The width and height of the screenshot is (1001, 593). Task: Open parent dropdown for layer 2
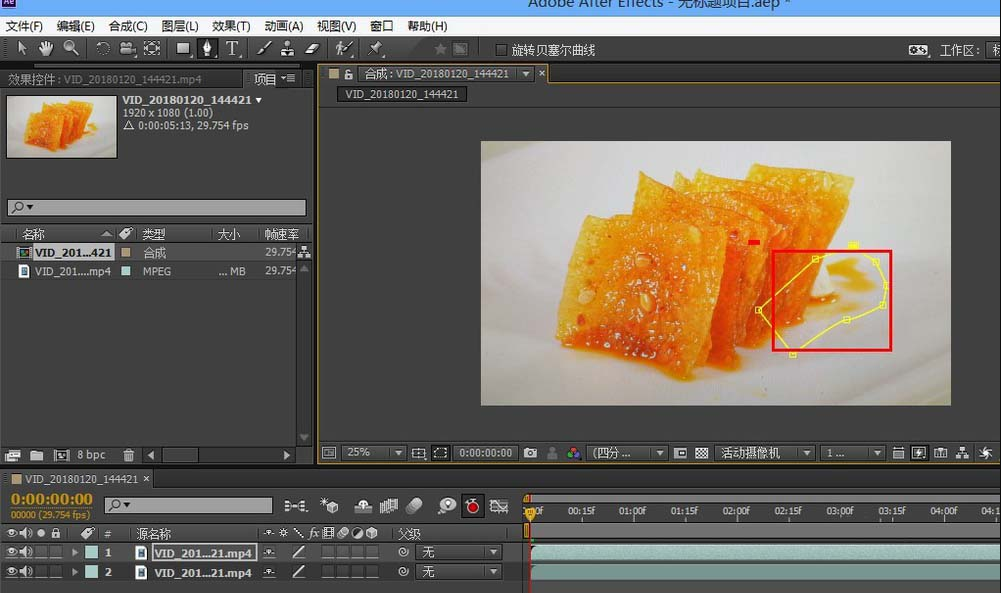tap(458, 572)
